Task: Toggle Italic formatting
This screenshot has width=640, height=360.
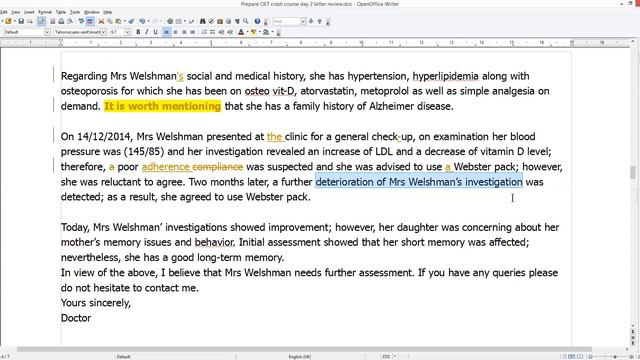Action: click(x=147, y=32)
